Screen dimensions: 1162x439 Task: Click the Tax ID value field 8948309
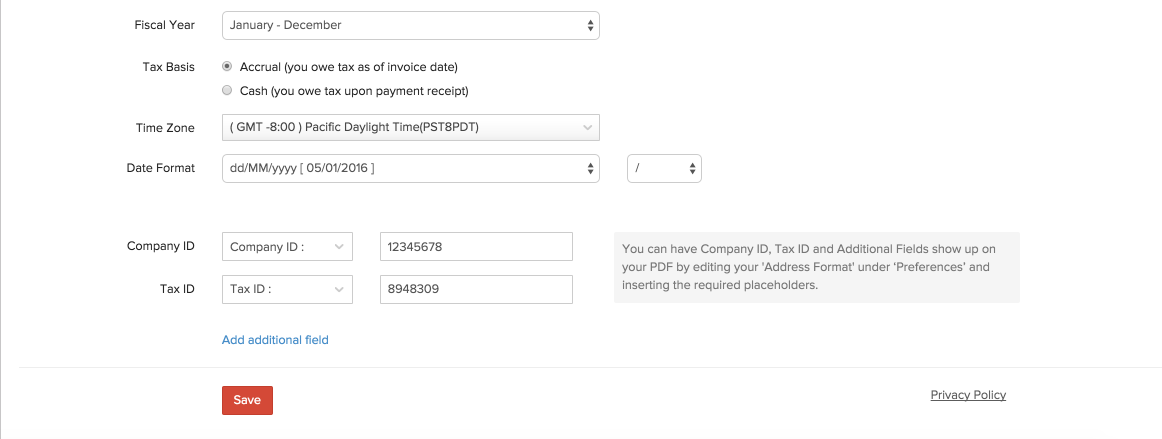tap(476, 290)
